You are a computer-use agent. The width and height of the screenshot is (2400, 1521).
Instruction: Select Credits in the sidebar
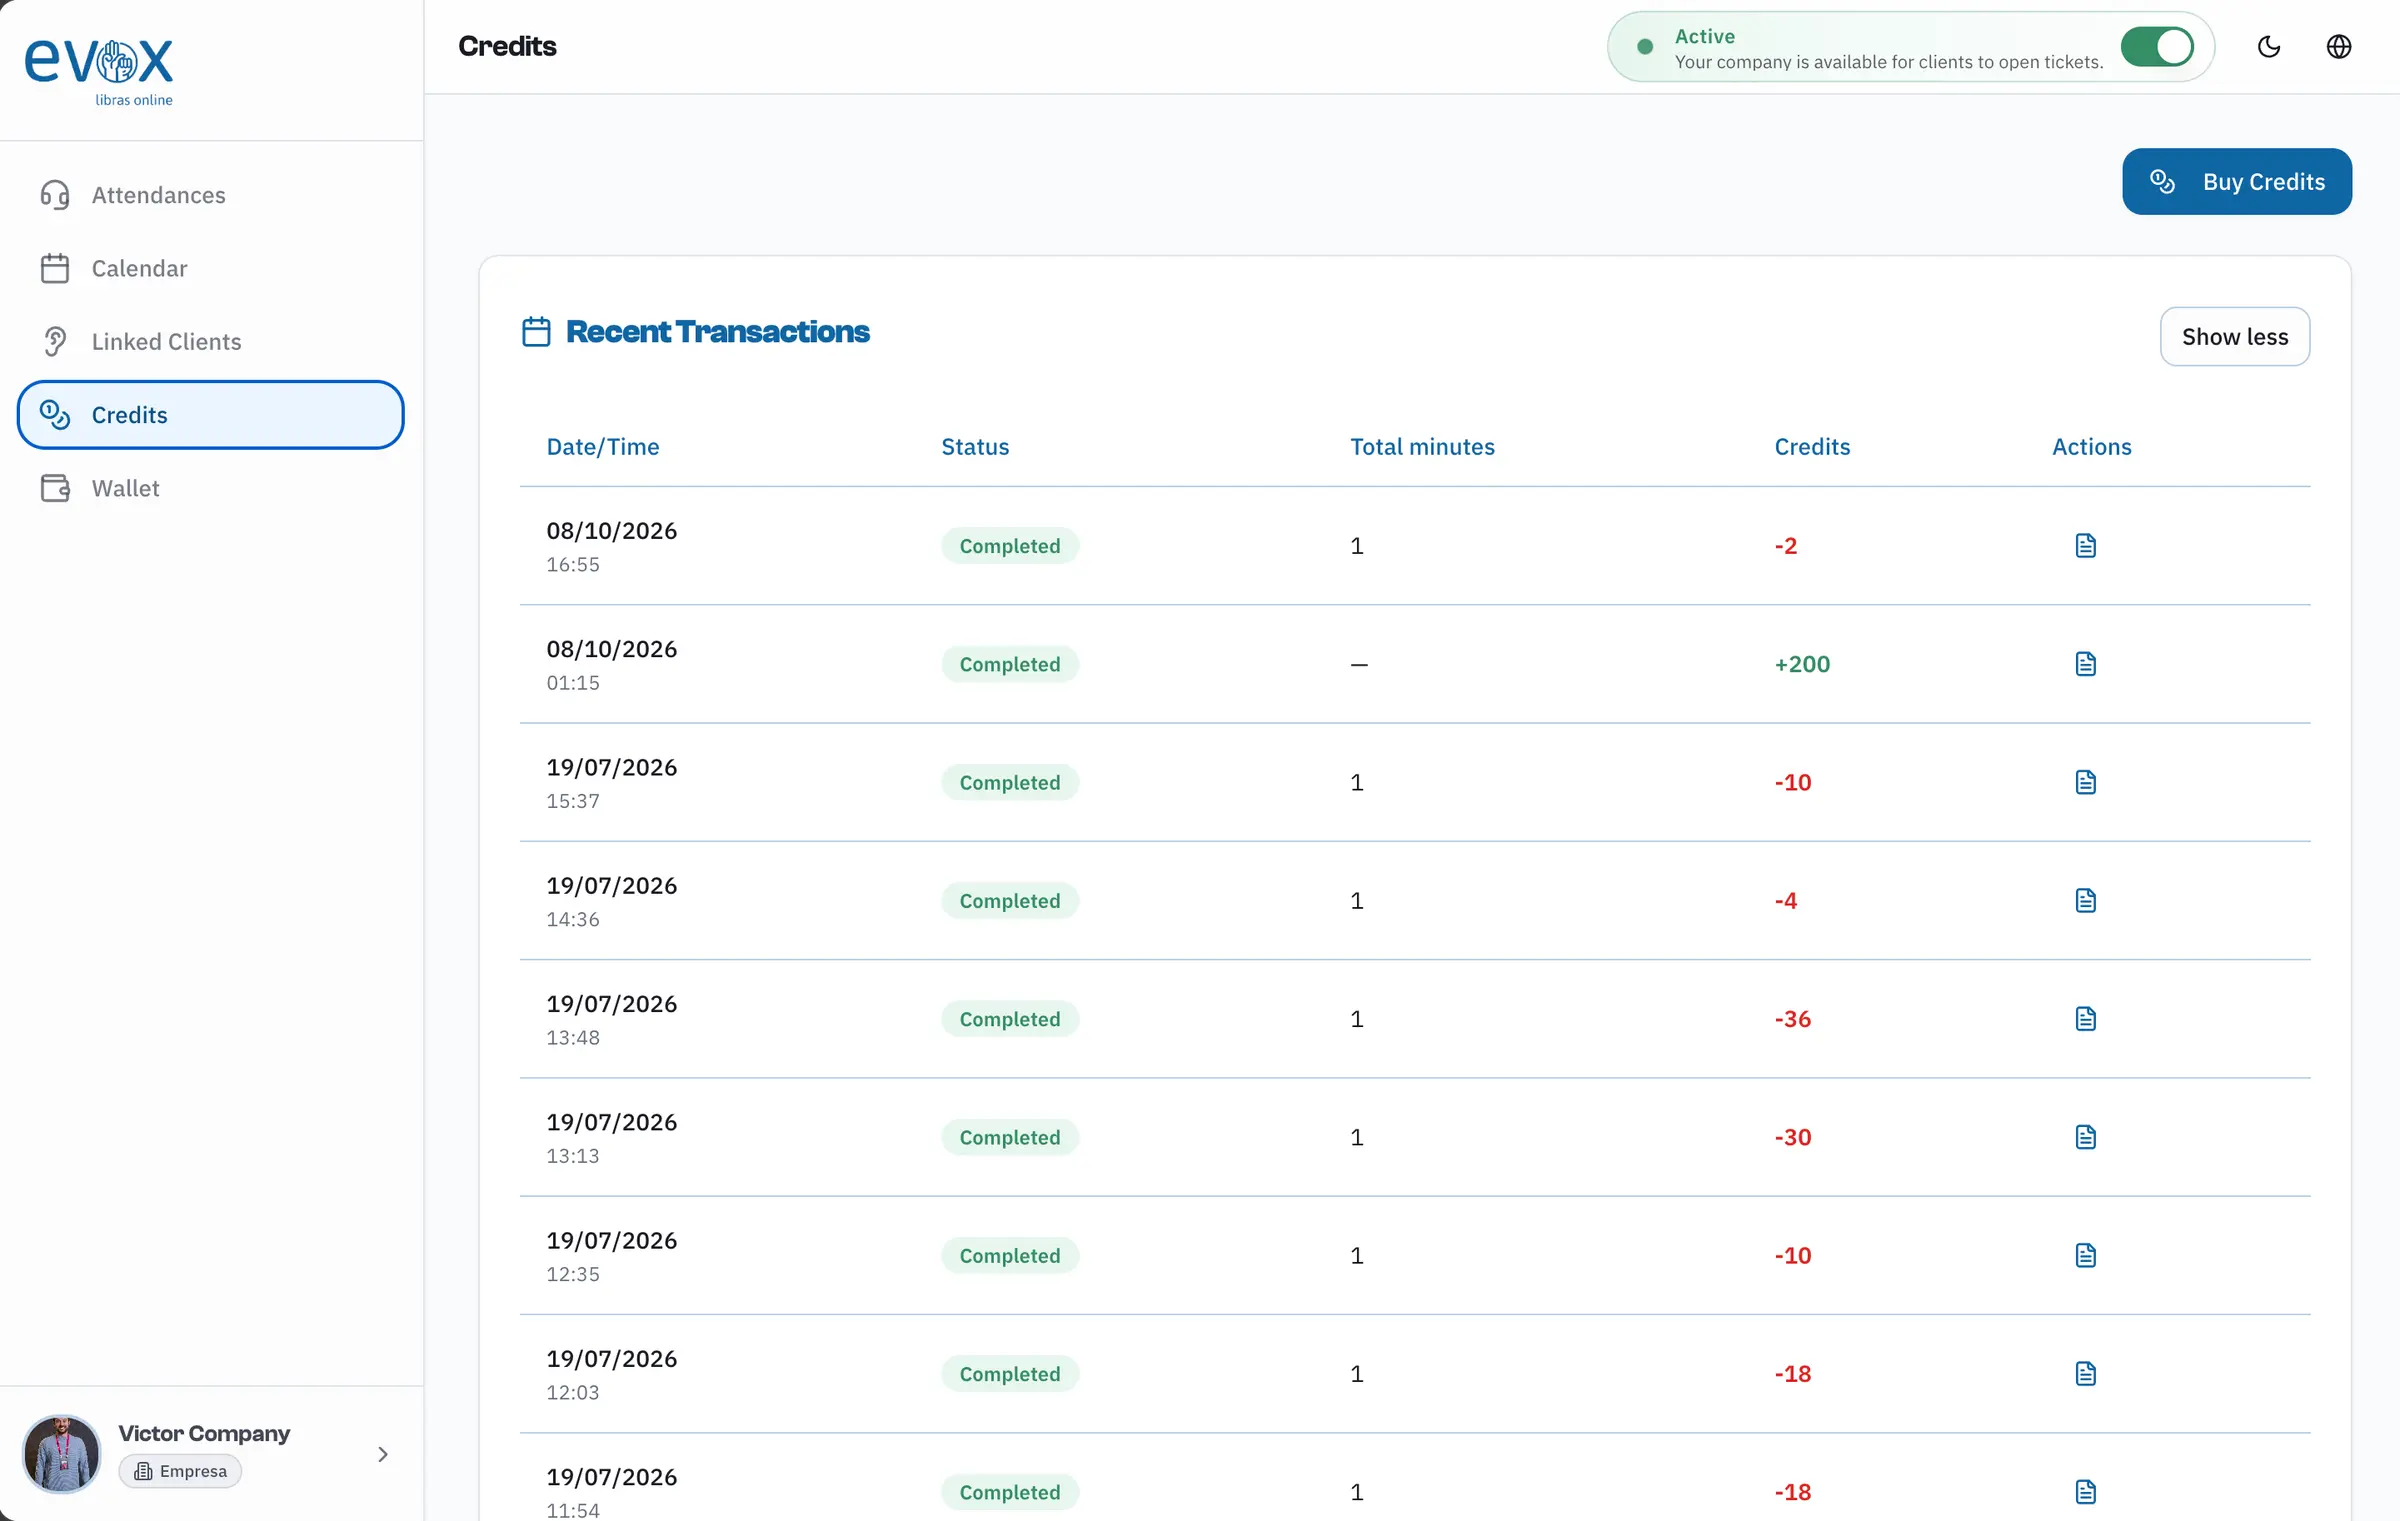coord(210,415)
